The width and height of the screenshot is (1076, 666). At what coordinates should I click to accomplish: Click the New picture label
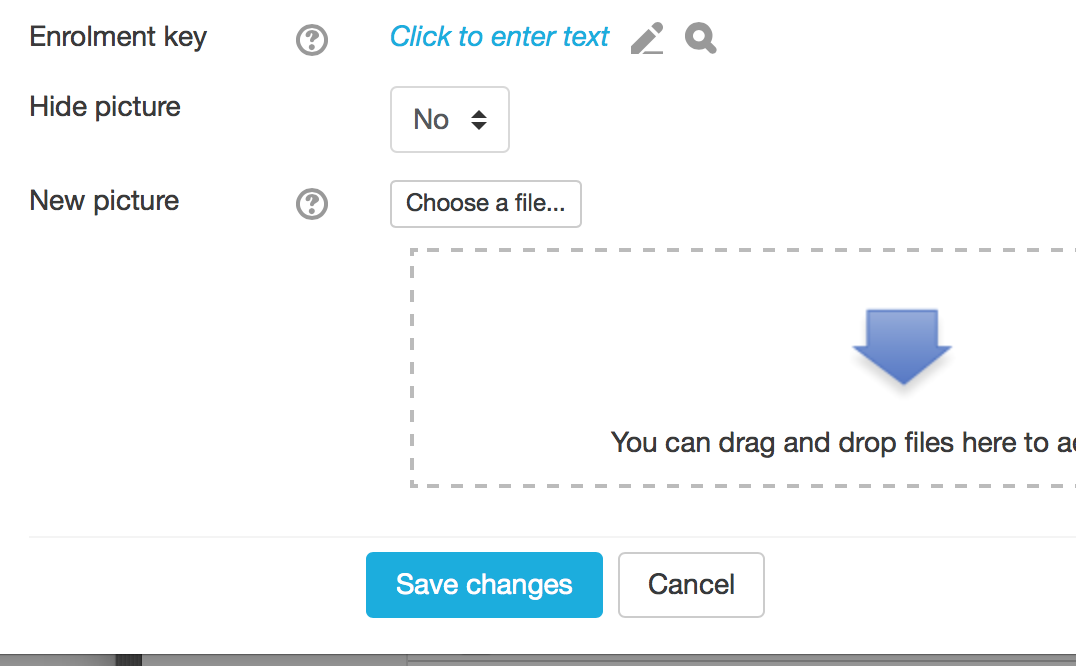pos(104,201)
